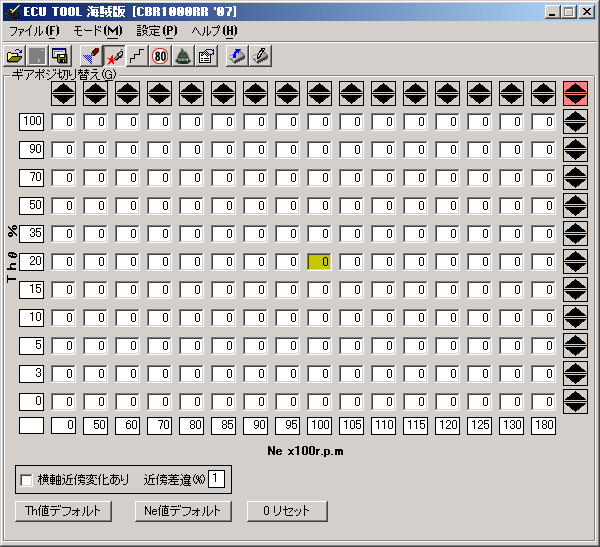Open the モード(M) menu
This screenshot has width=600, height=547.
(98, 31)
